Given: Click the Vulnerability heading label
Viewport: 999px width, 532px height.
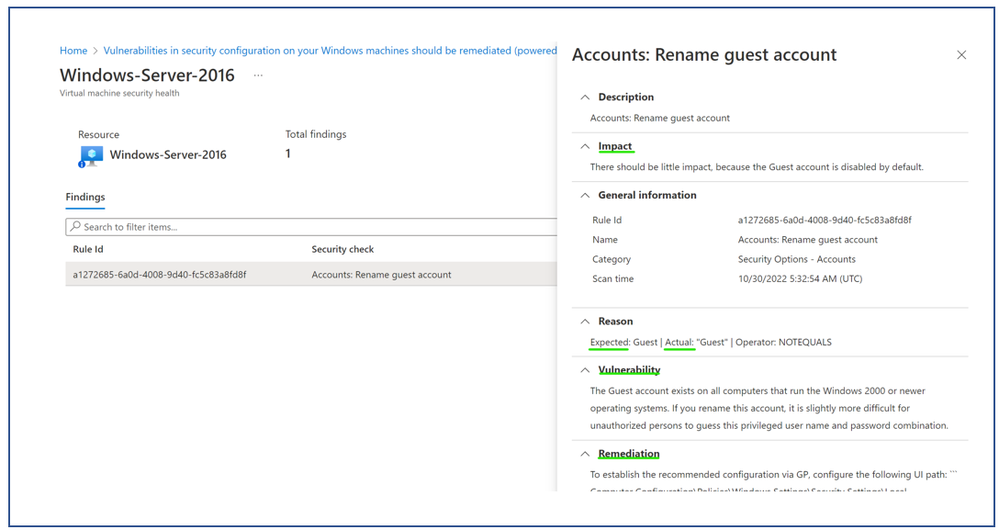Looking at the screenshot, I should click(629, 370).
